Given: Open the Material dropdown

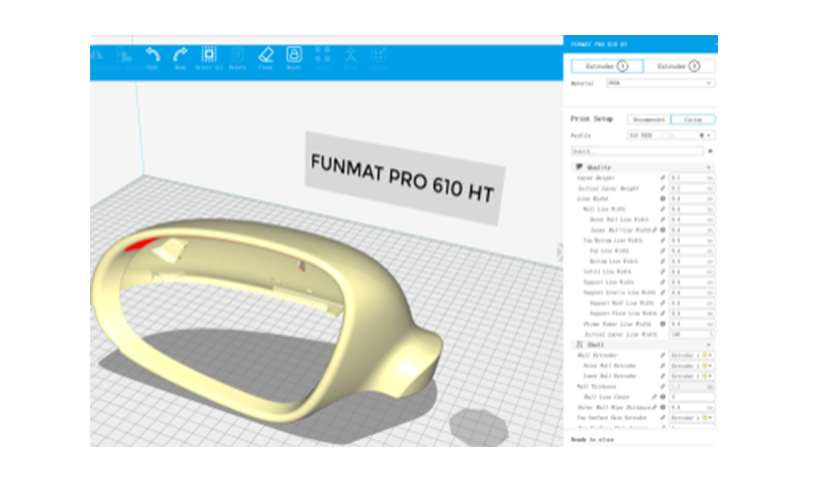Looking at the screenshot, I should 661,84.
